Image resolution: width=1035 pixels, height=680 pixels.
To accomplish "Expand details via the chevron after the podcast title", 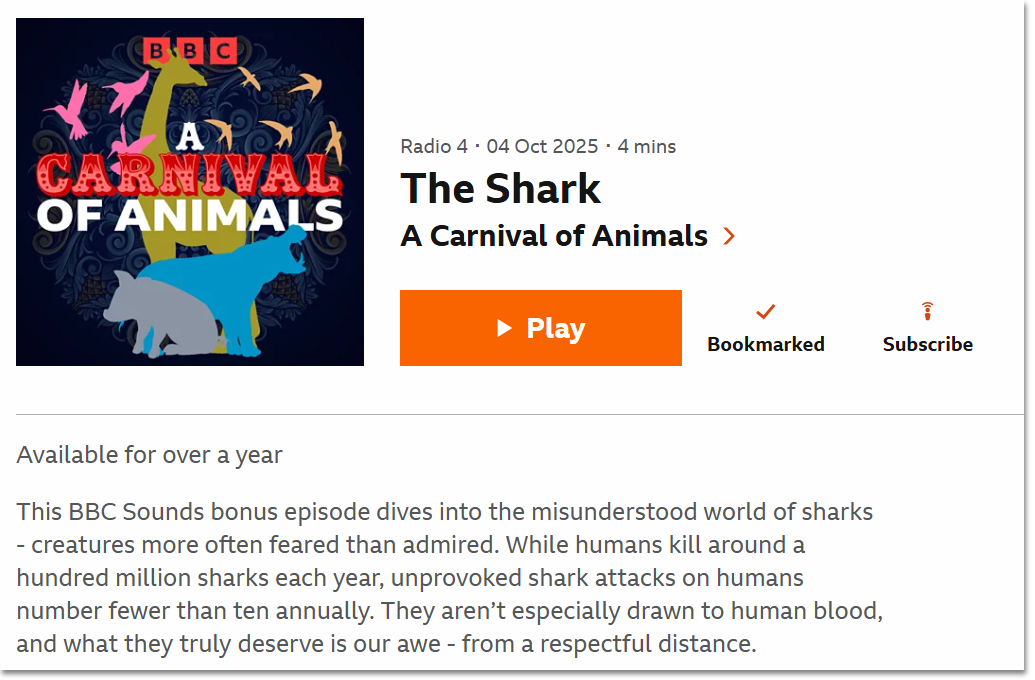I will 730,236.
